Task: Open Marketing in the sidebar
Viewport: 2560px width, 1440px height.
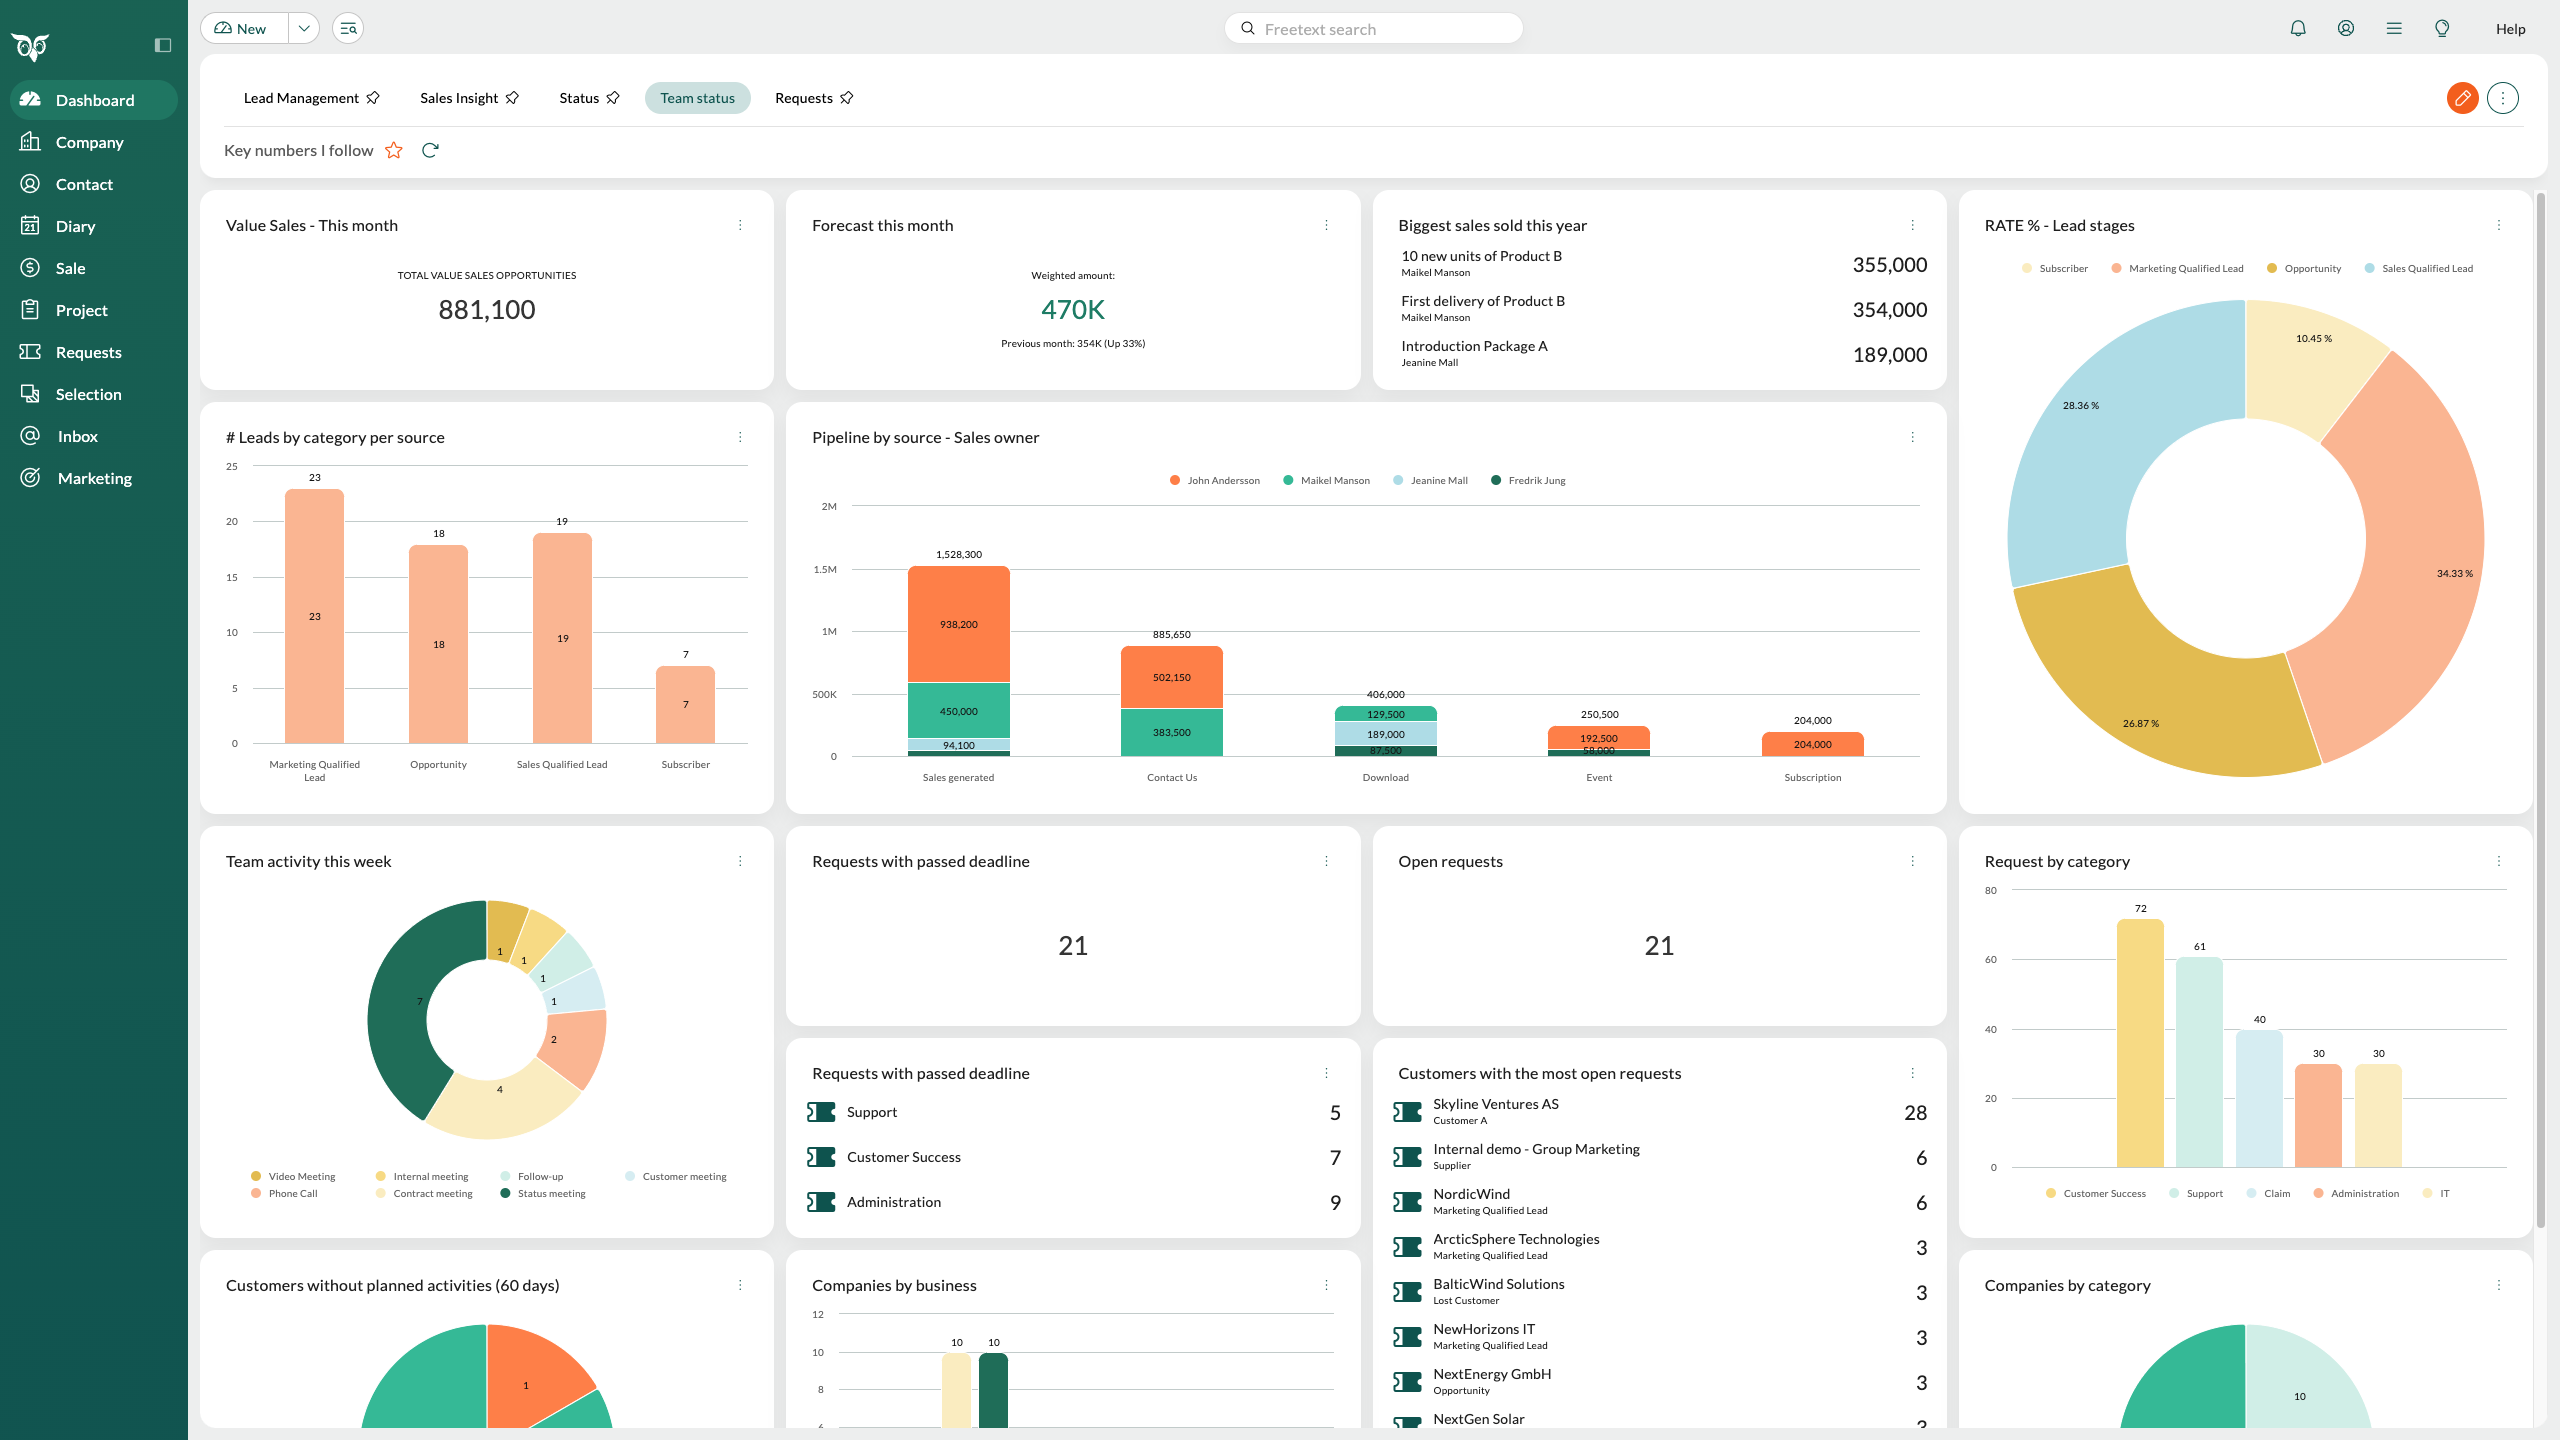Action: click(x=94, y=478)
